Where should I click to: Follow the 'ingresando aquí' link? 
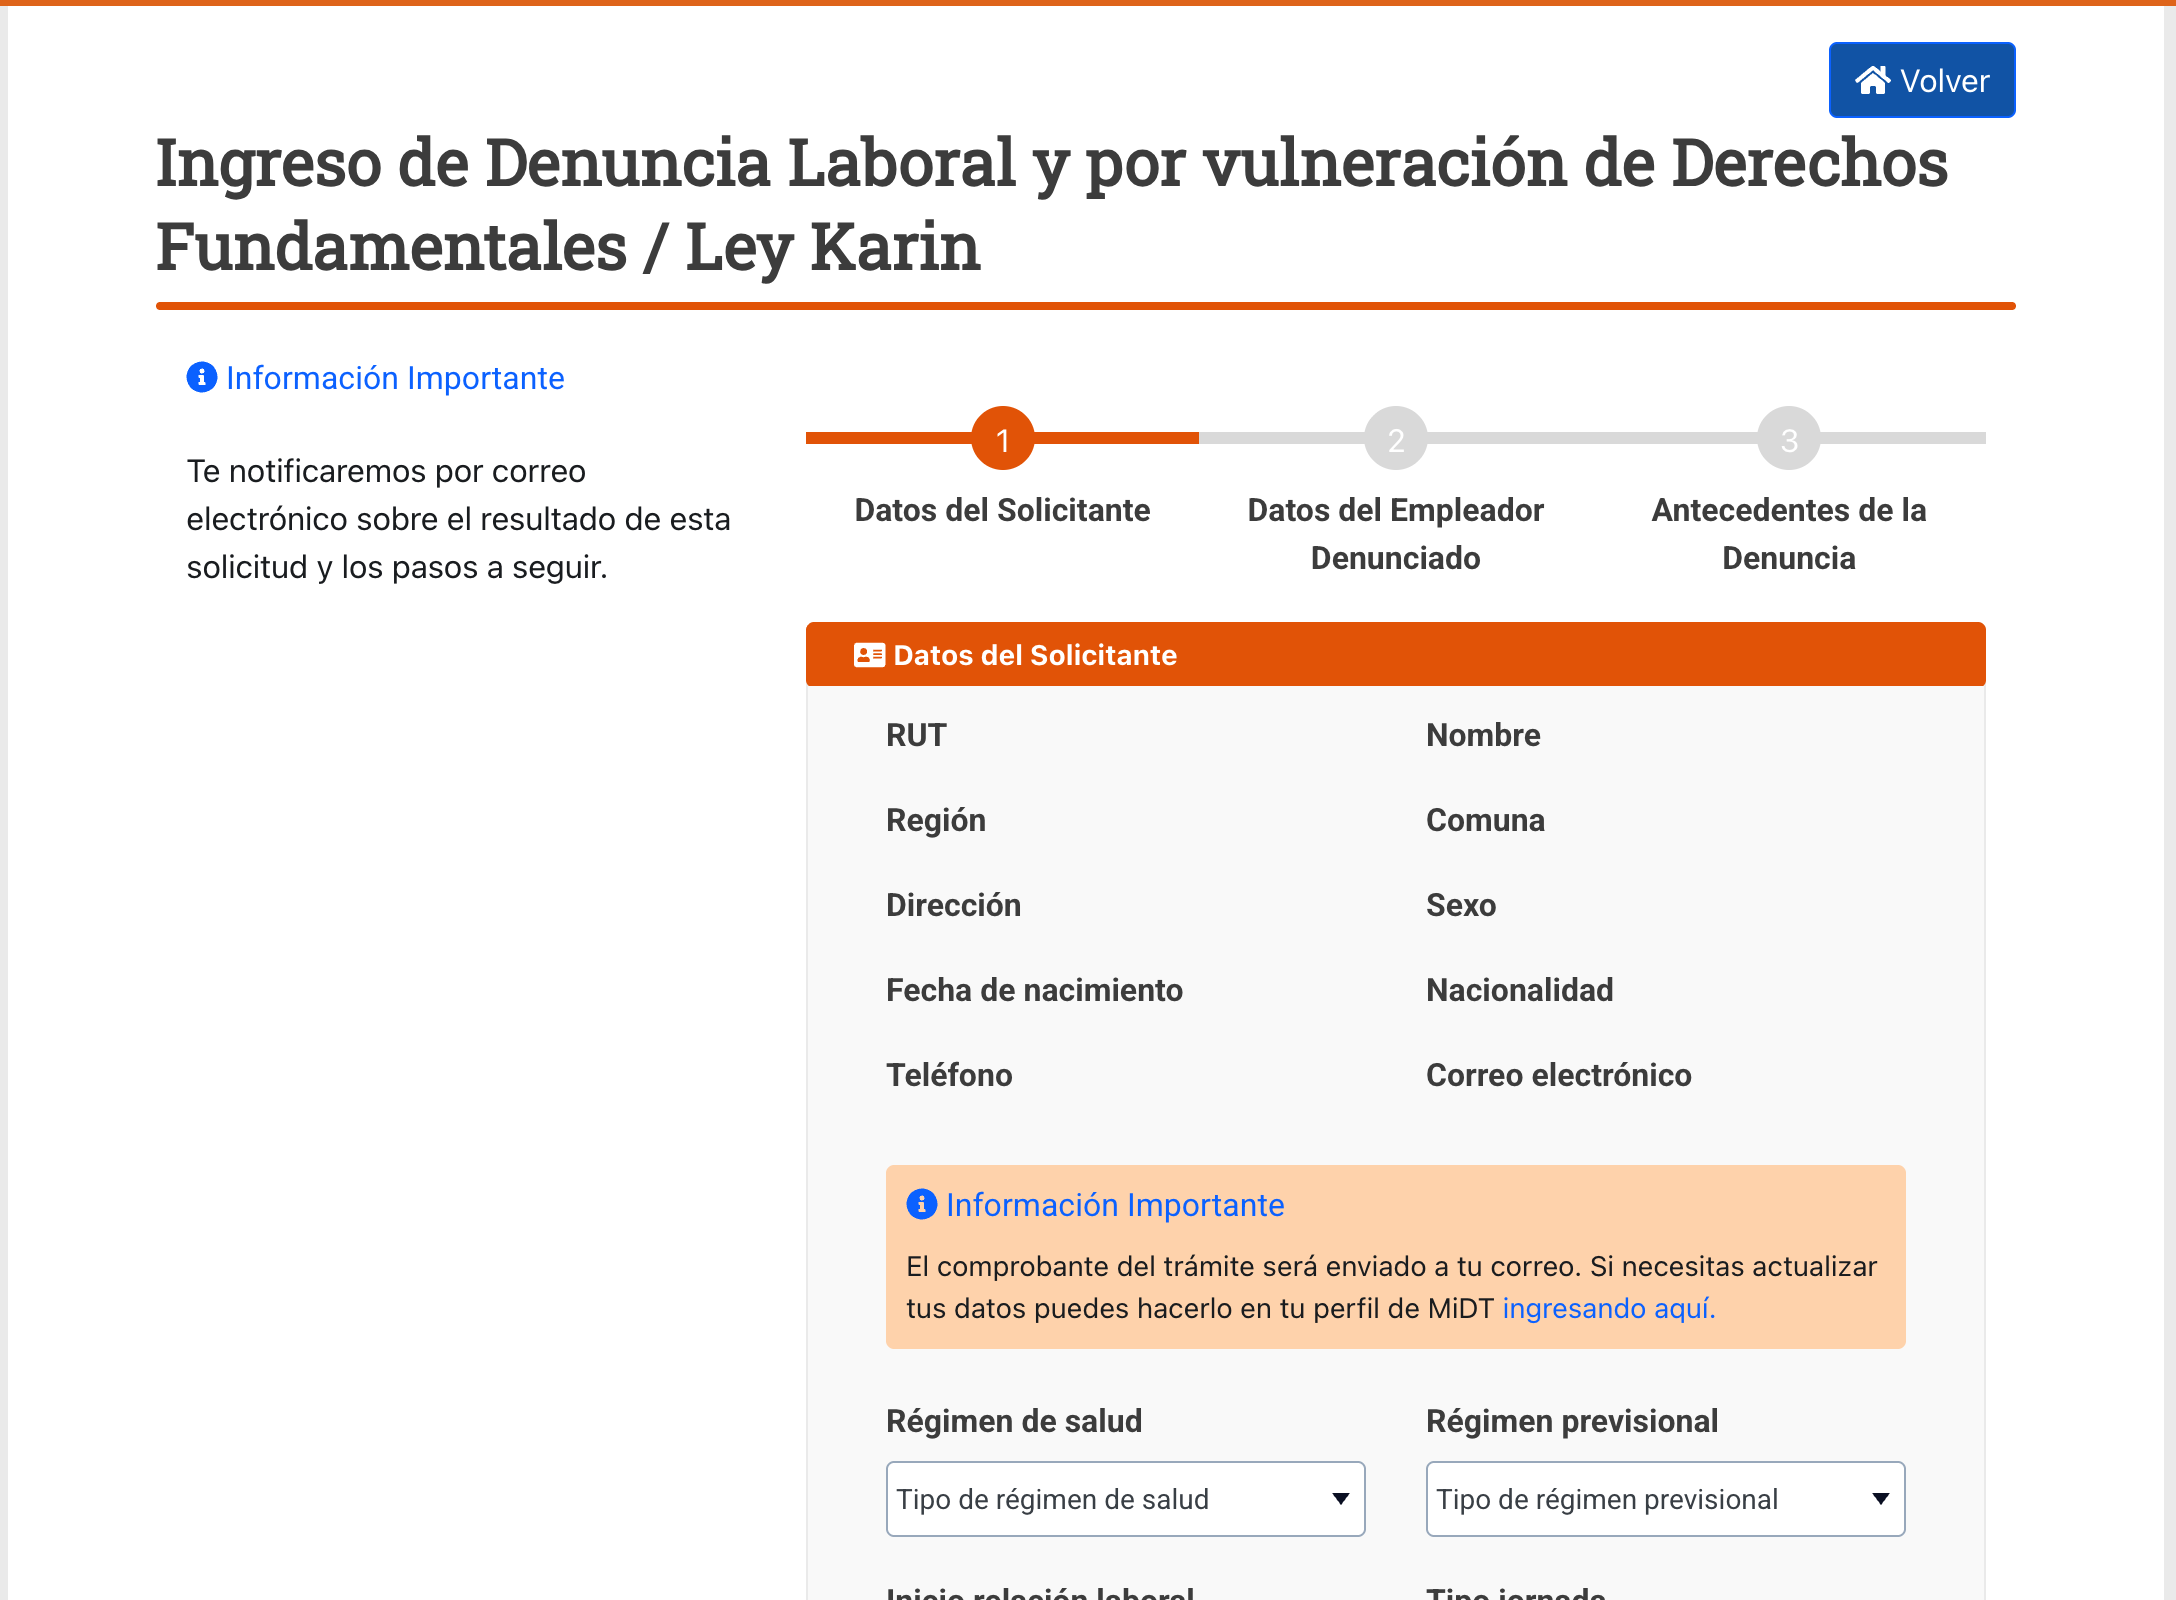[1609, 1308]
